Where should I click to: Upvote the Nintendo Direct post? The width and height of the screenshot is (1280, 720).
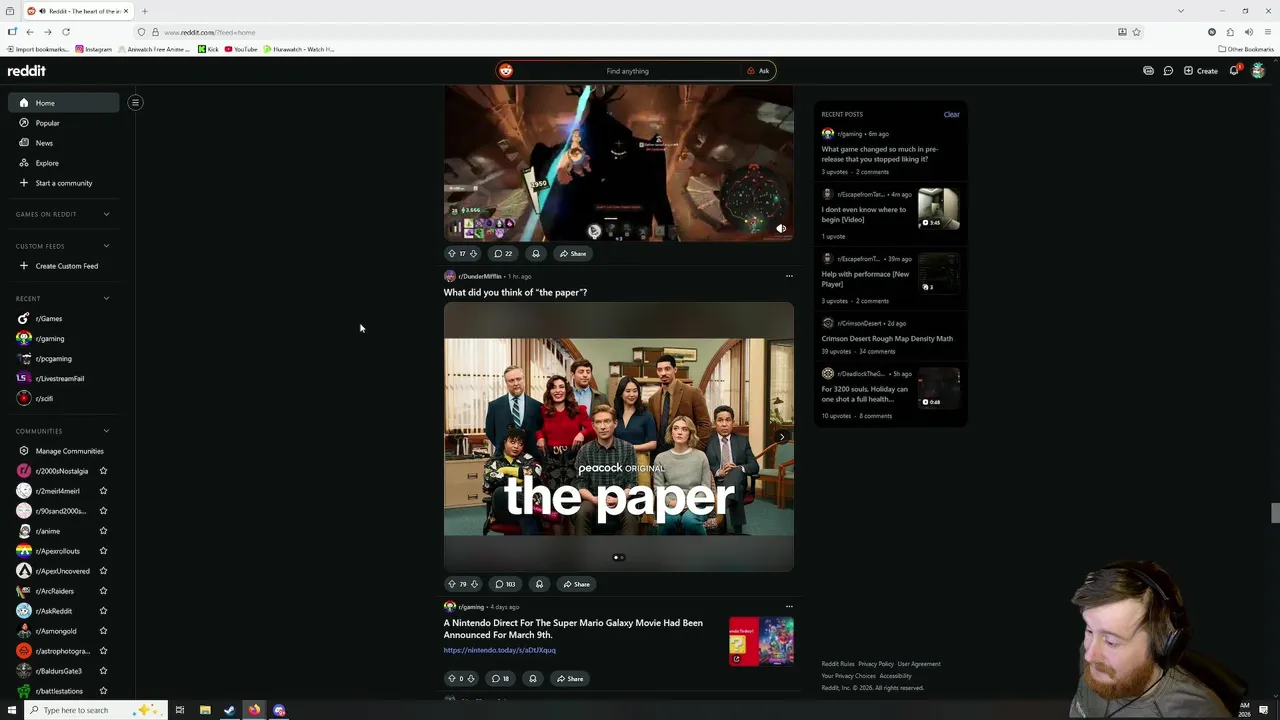click(451, 679)
